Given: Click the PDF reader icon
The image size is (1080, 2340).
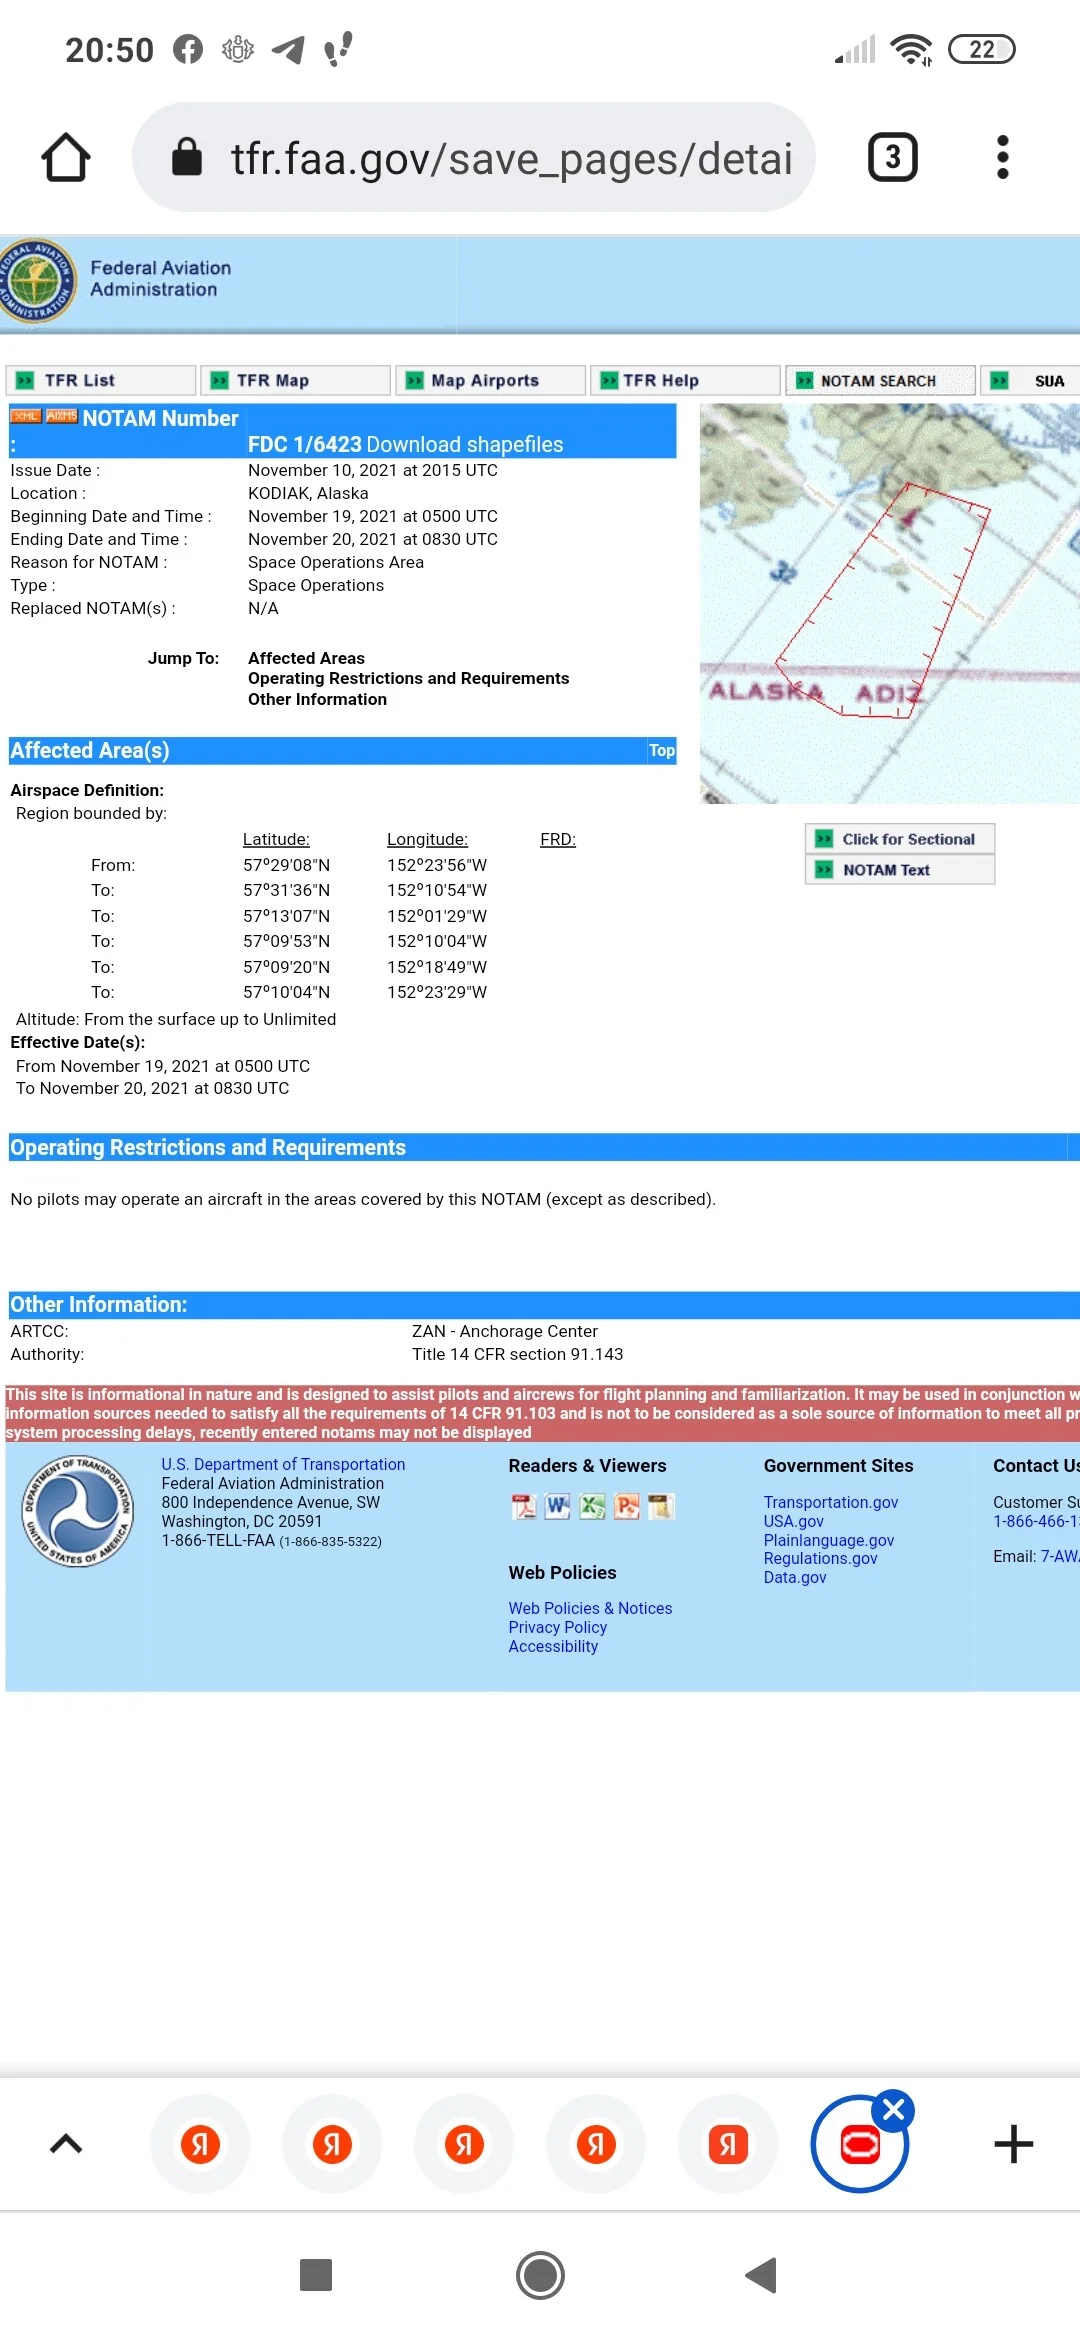Looking at the screenshot, I should pos(524,1506).
